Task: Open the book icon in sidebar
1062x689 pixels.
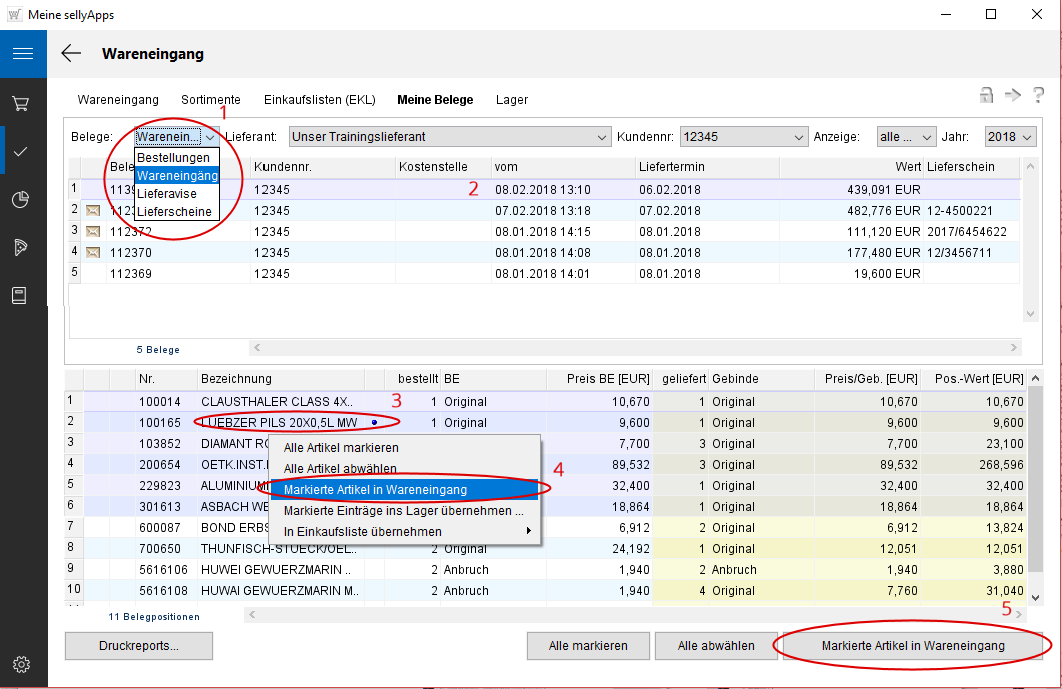Action: point(21,295)
